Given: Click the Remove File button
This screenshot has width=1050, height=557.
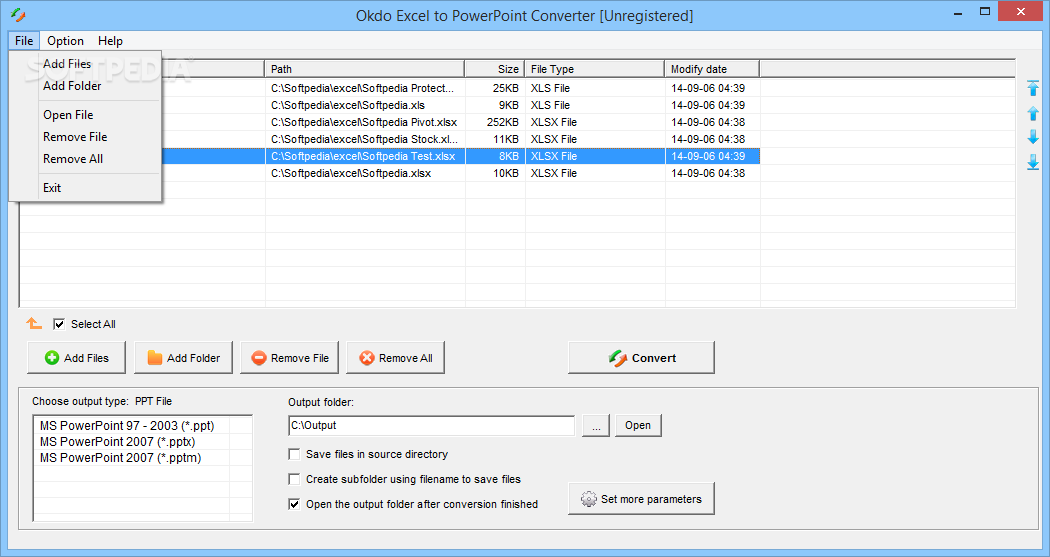Looking at the screenshot, I should 289,358.
